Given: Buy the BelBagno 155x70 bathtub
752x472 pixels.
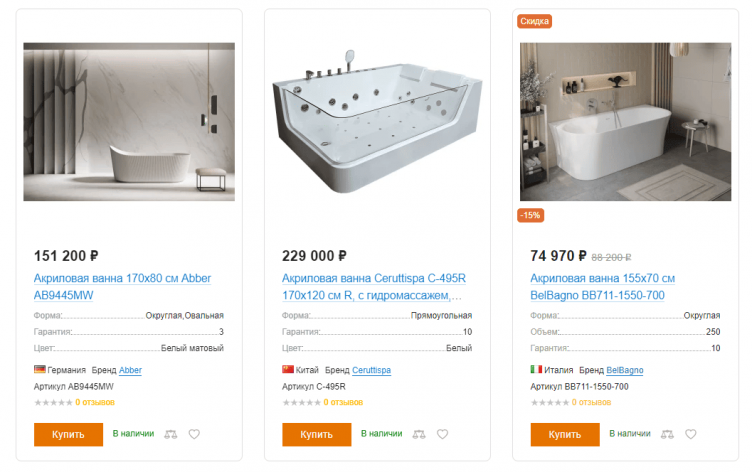Looking at the screenshot, I should point(564,434).
